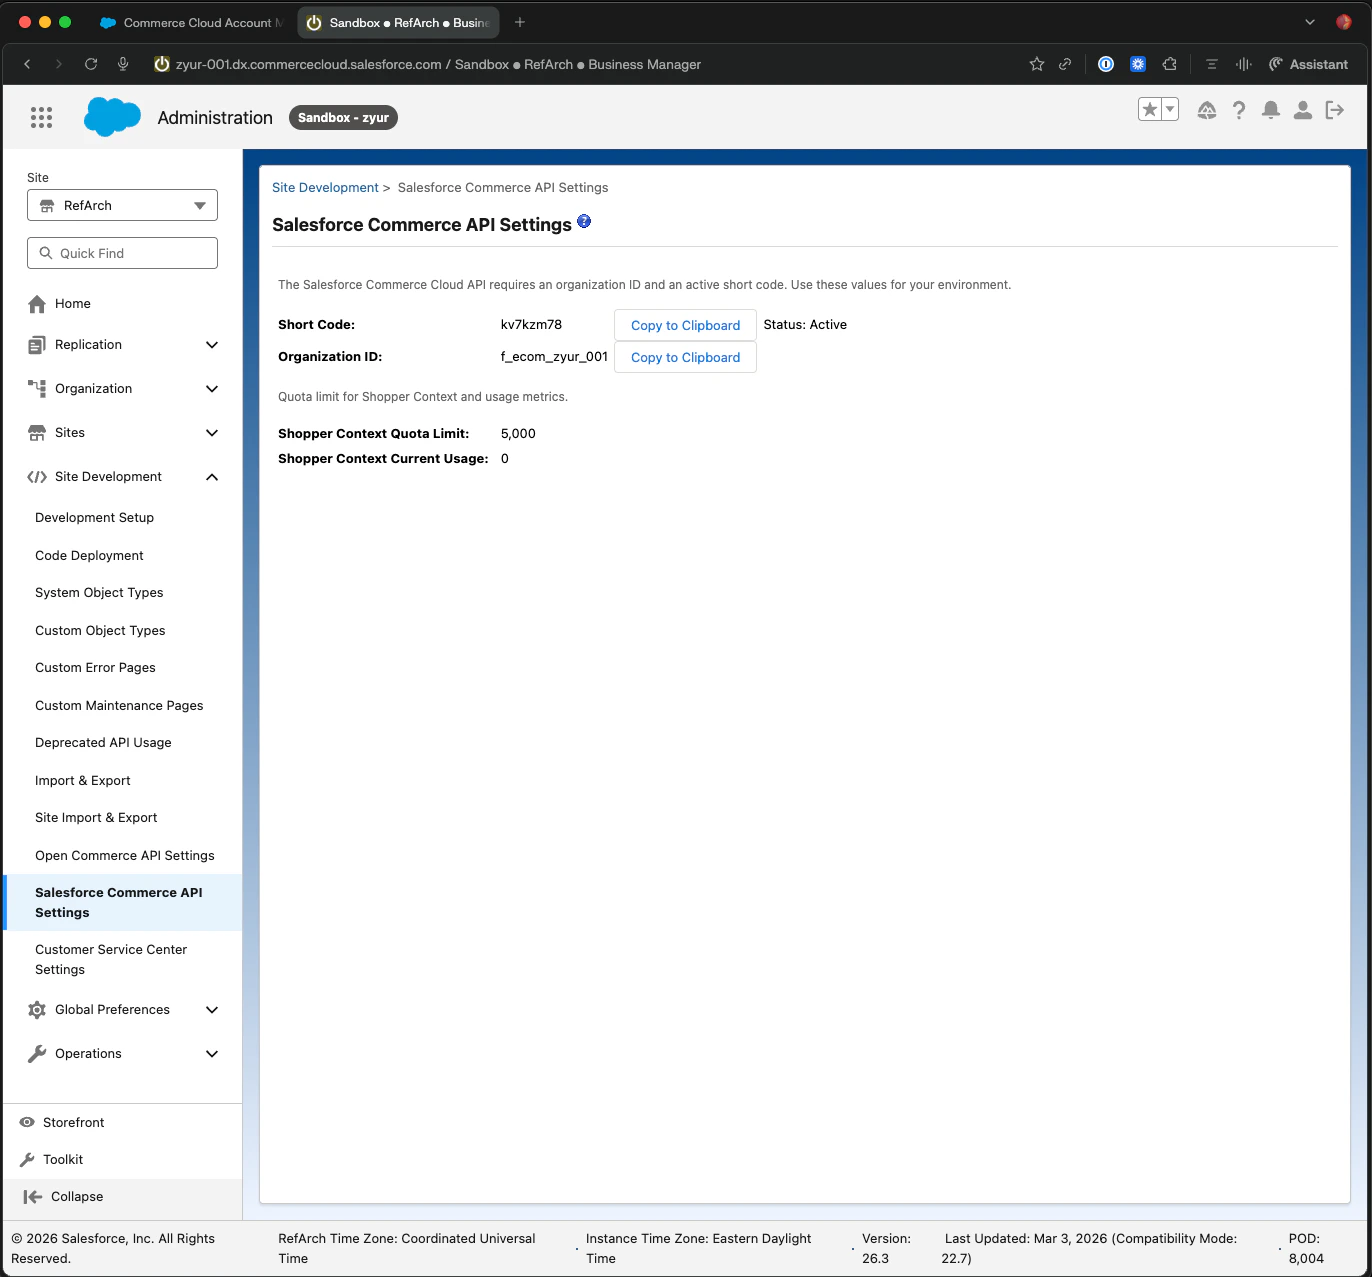1372x1277 pixels.
Task: Open the 1Password extension icon
Action: 1106,64
